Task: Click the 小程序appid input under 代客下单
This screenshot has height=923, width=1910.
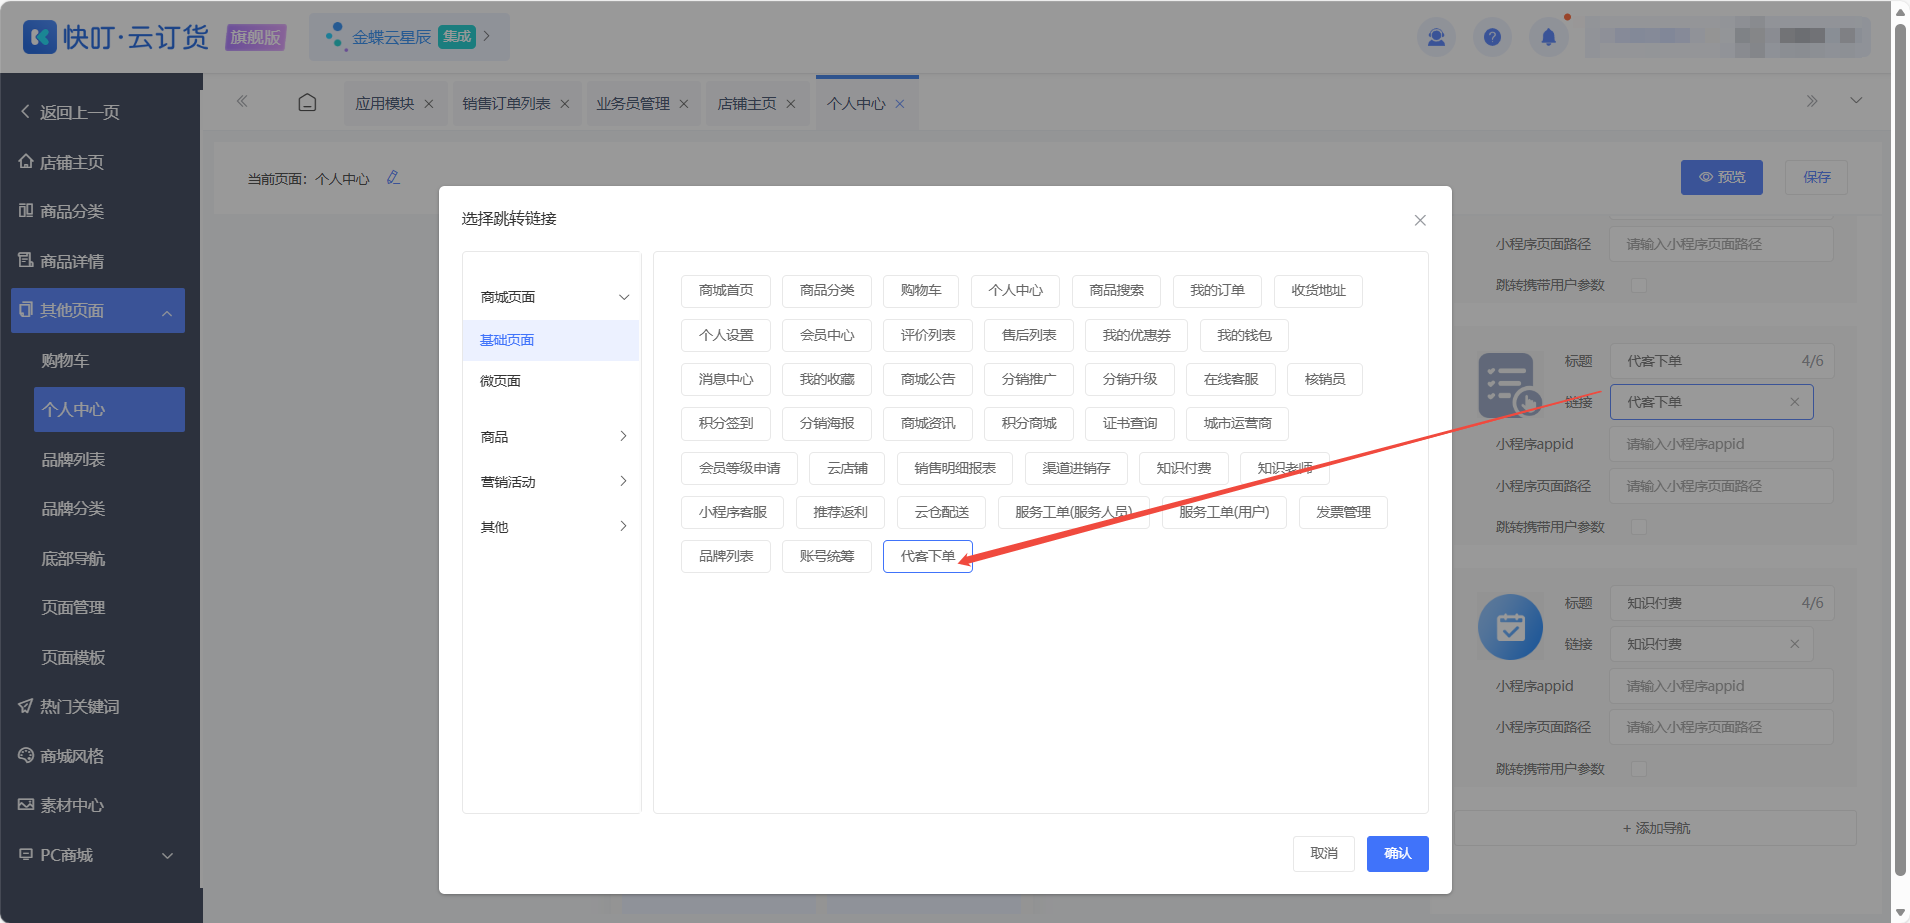Action: pos(1721,444)
